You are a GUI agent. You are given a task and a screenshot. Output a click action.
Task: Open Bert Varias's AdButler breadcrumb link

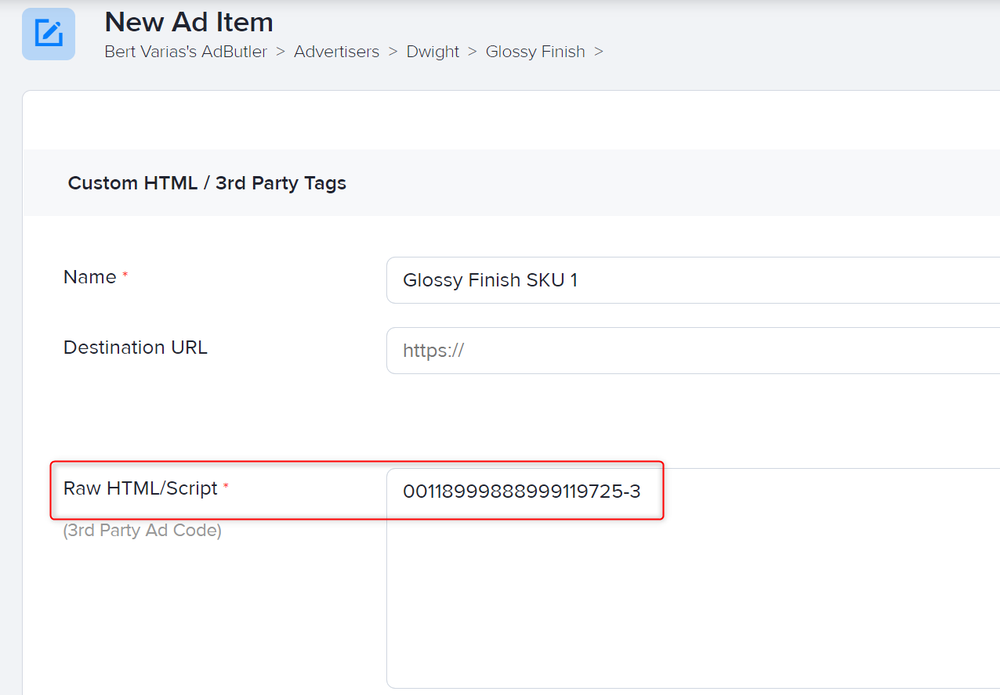tap(186, 52)
